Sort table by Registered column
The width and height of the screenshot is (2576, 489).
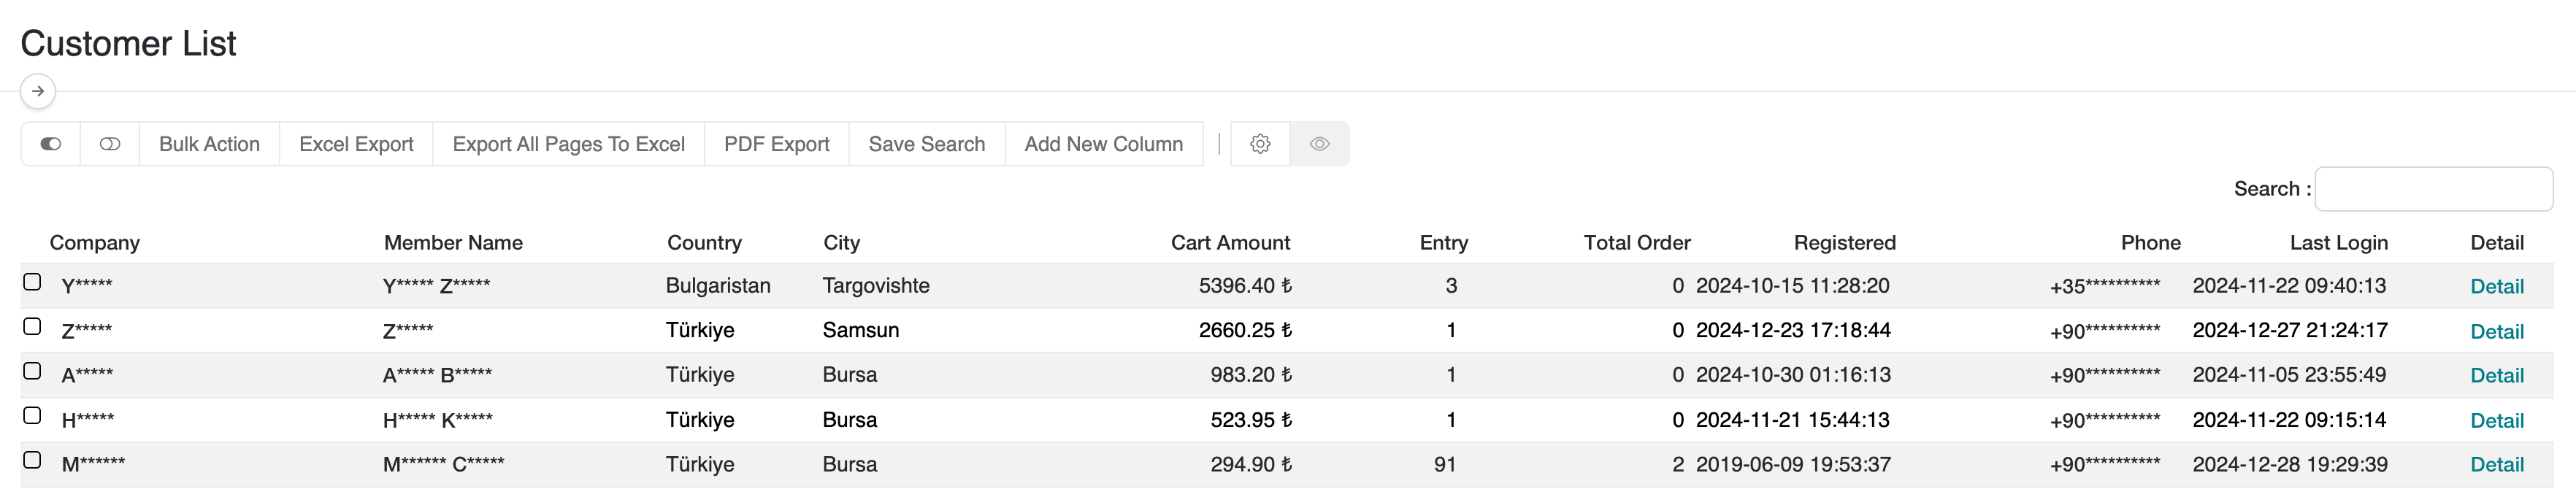1844,243
